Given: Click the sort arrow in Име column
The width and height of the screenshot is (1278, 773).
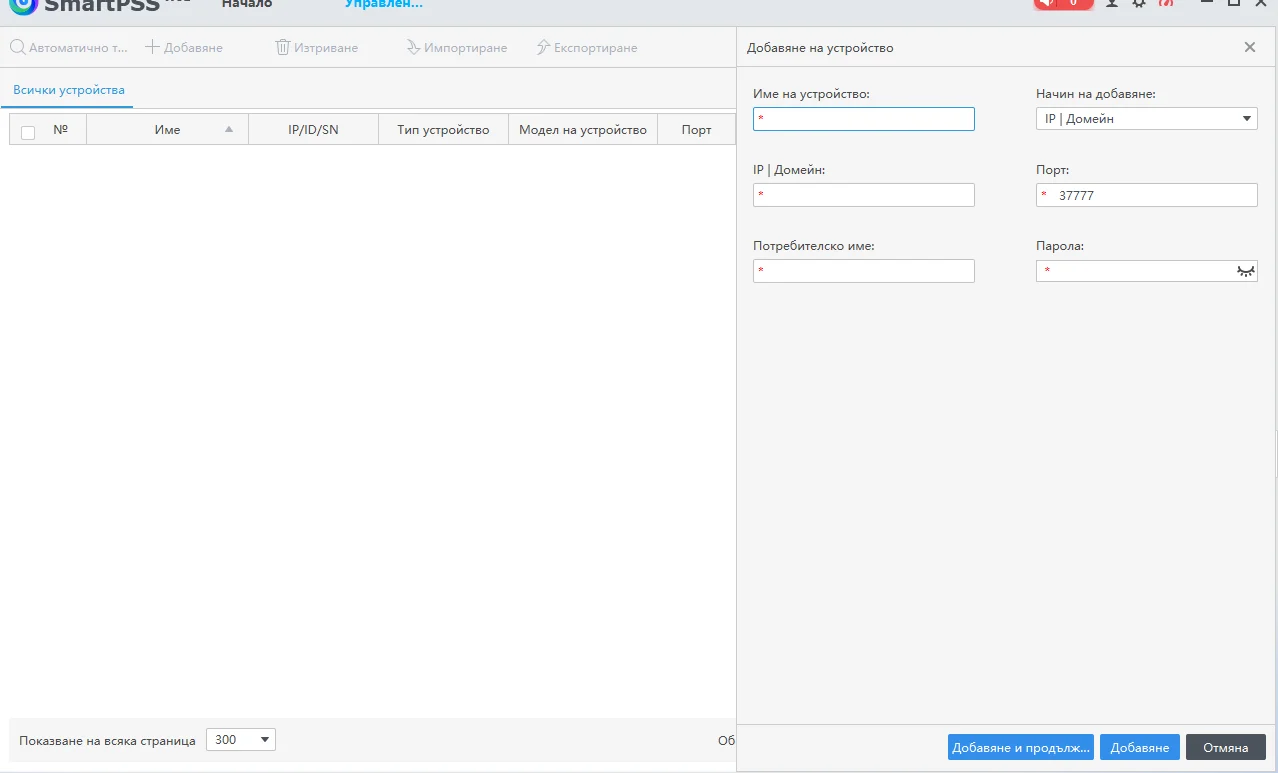Looking at the screenshot, I should [x=229, y=130].
